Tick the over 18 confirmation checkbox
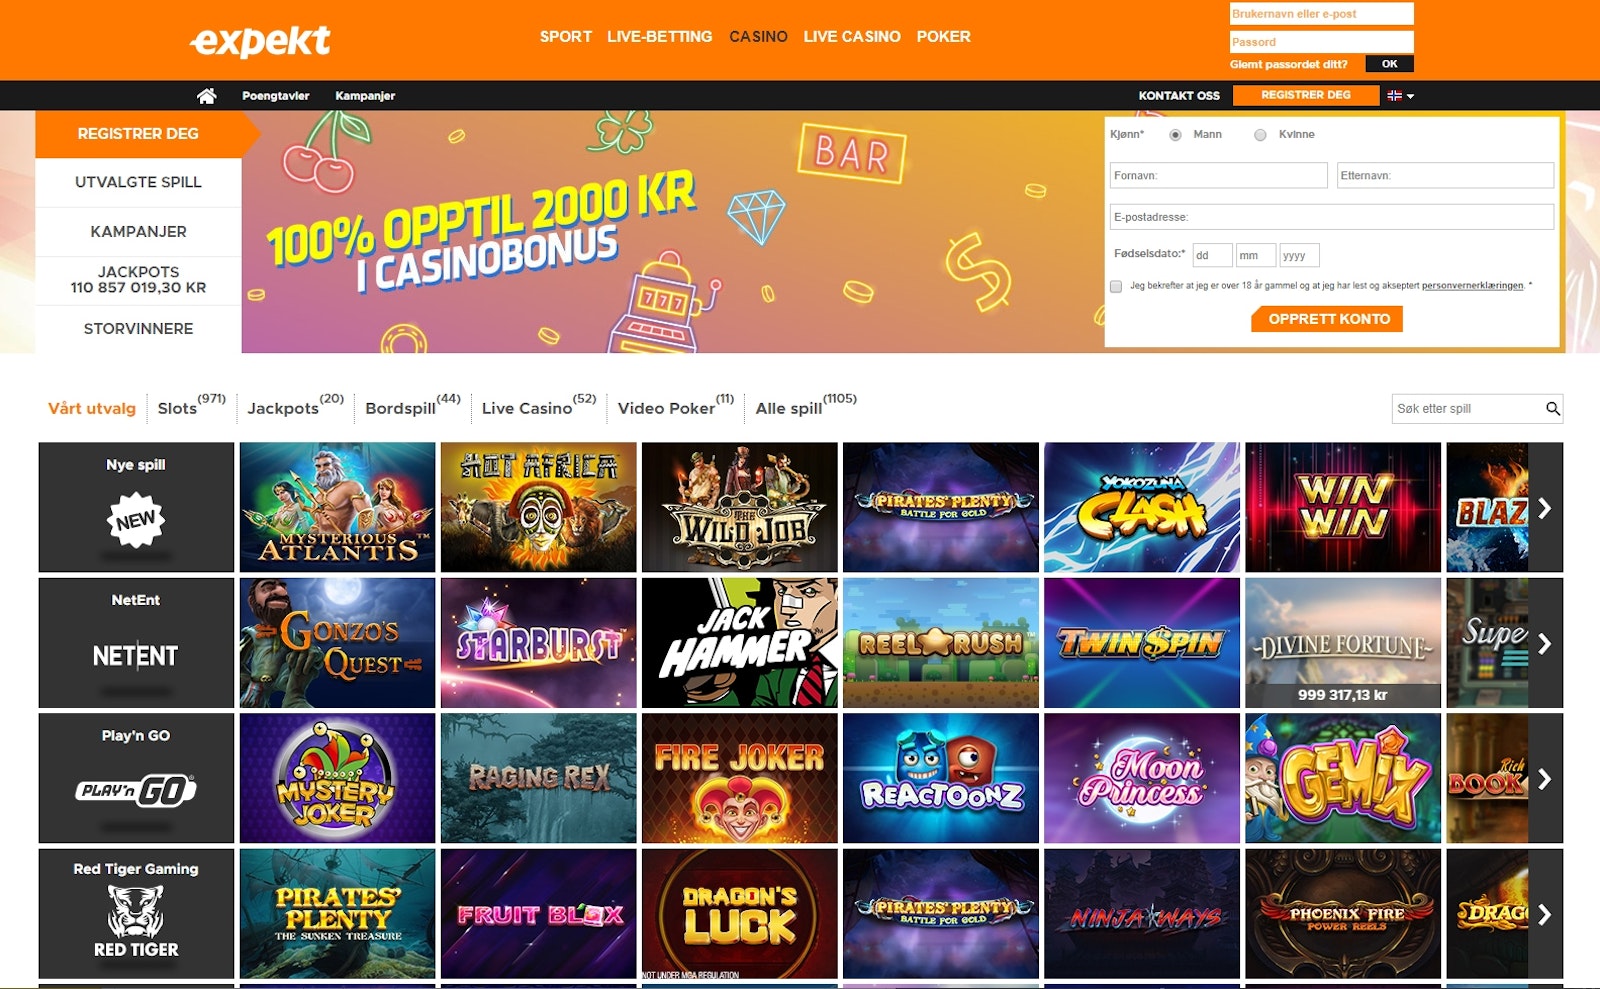The image size is (1600, 989). (1116, 286)
